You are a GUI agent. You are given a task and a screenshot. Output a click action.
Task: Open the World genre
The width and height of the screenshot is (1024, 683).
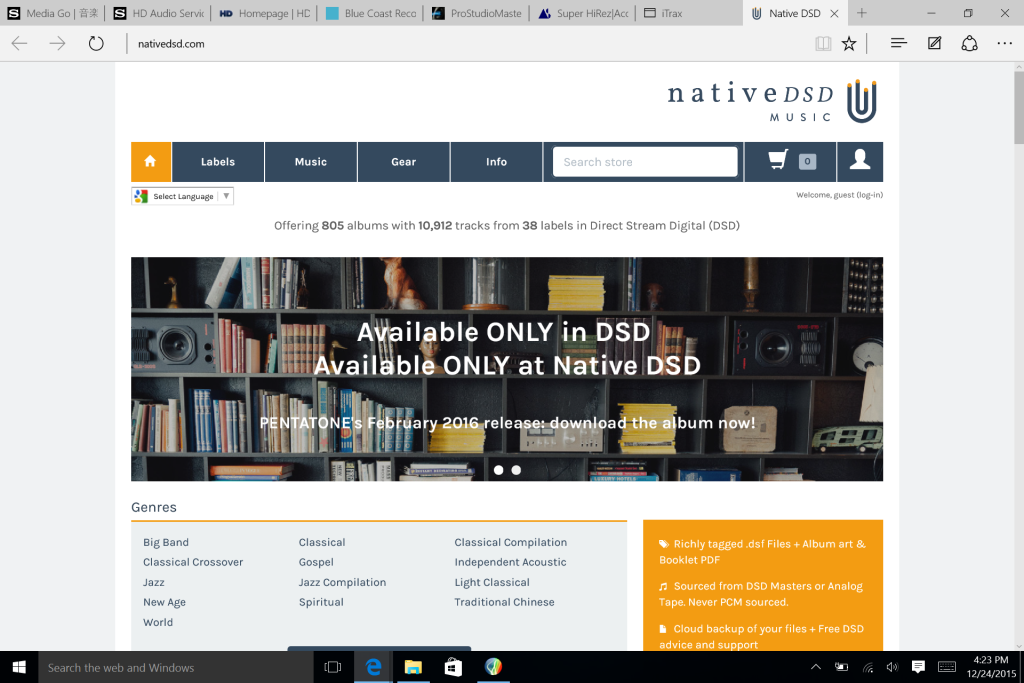pyautogui.click(x=158, y=622)
